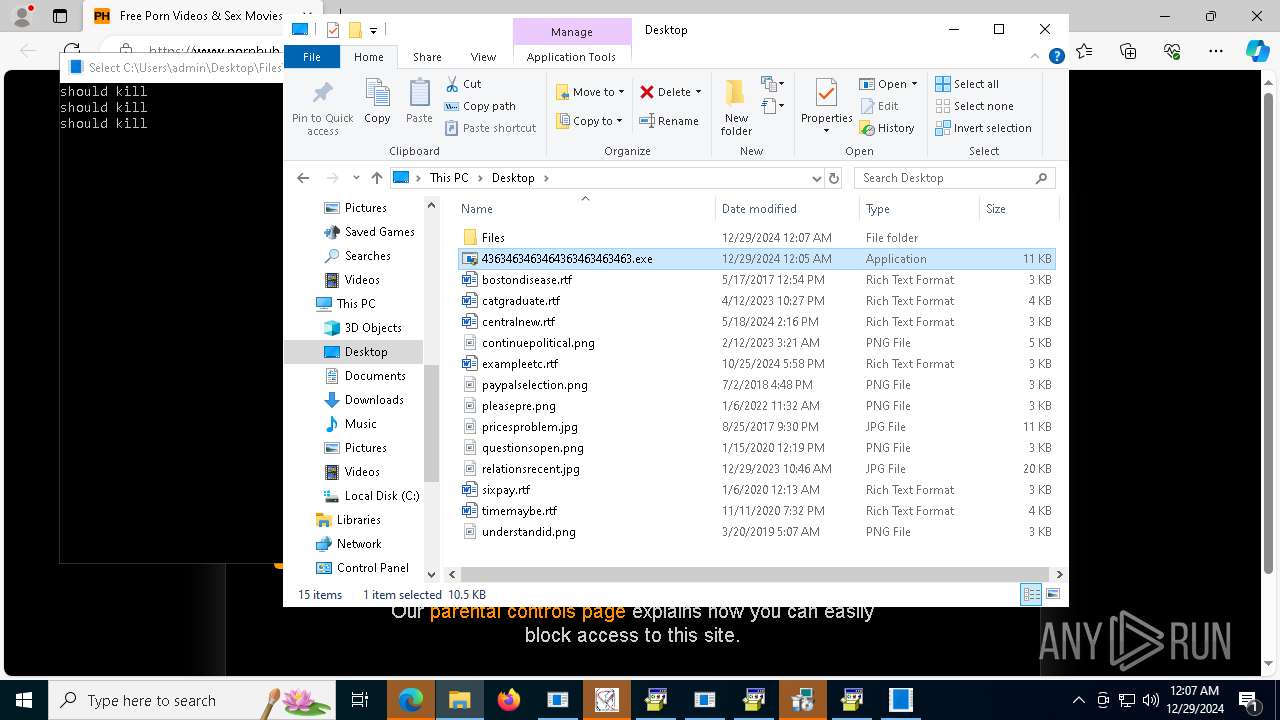Open Recent locations dropdown arrow
The width and height of the screenshot is (1280, 720).
tap(356, 178)
